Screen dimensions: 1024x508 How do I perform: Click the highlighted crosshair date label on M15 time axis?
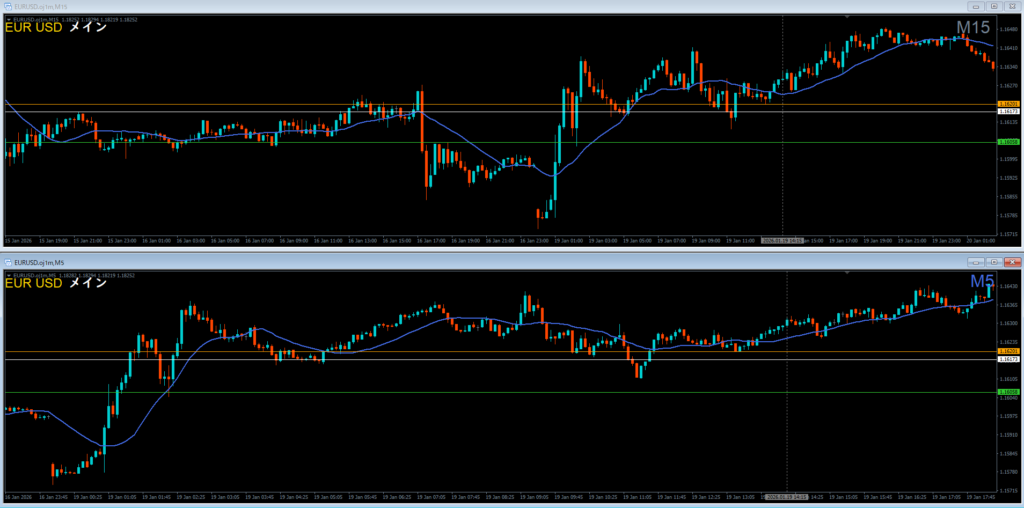point(782,240)
